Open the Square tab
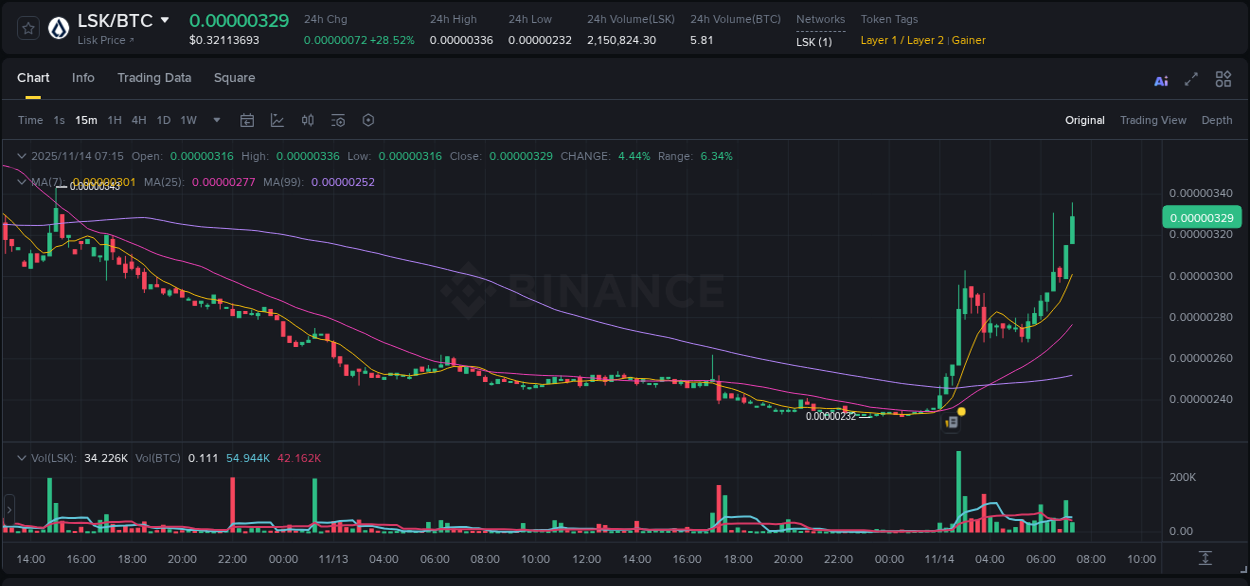The height and width of the screenshot is (586, 1250). (x=234, y=78)
